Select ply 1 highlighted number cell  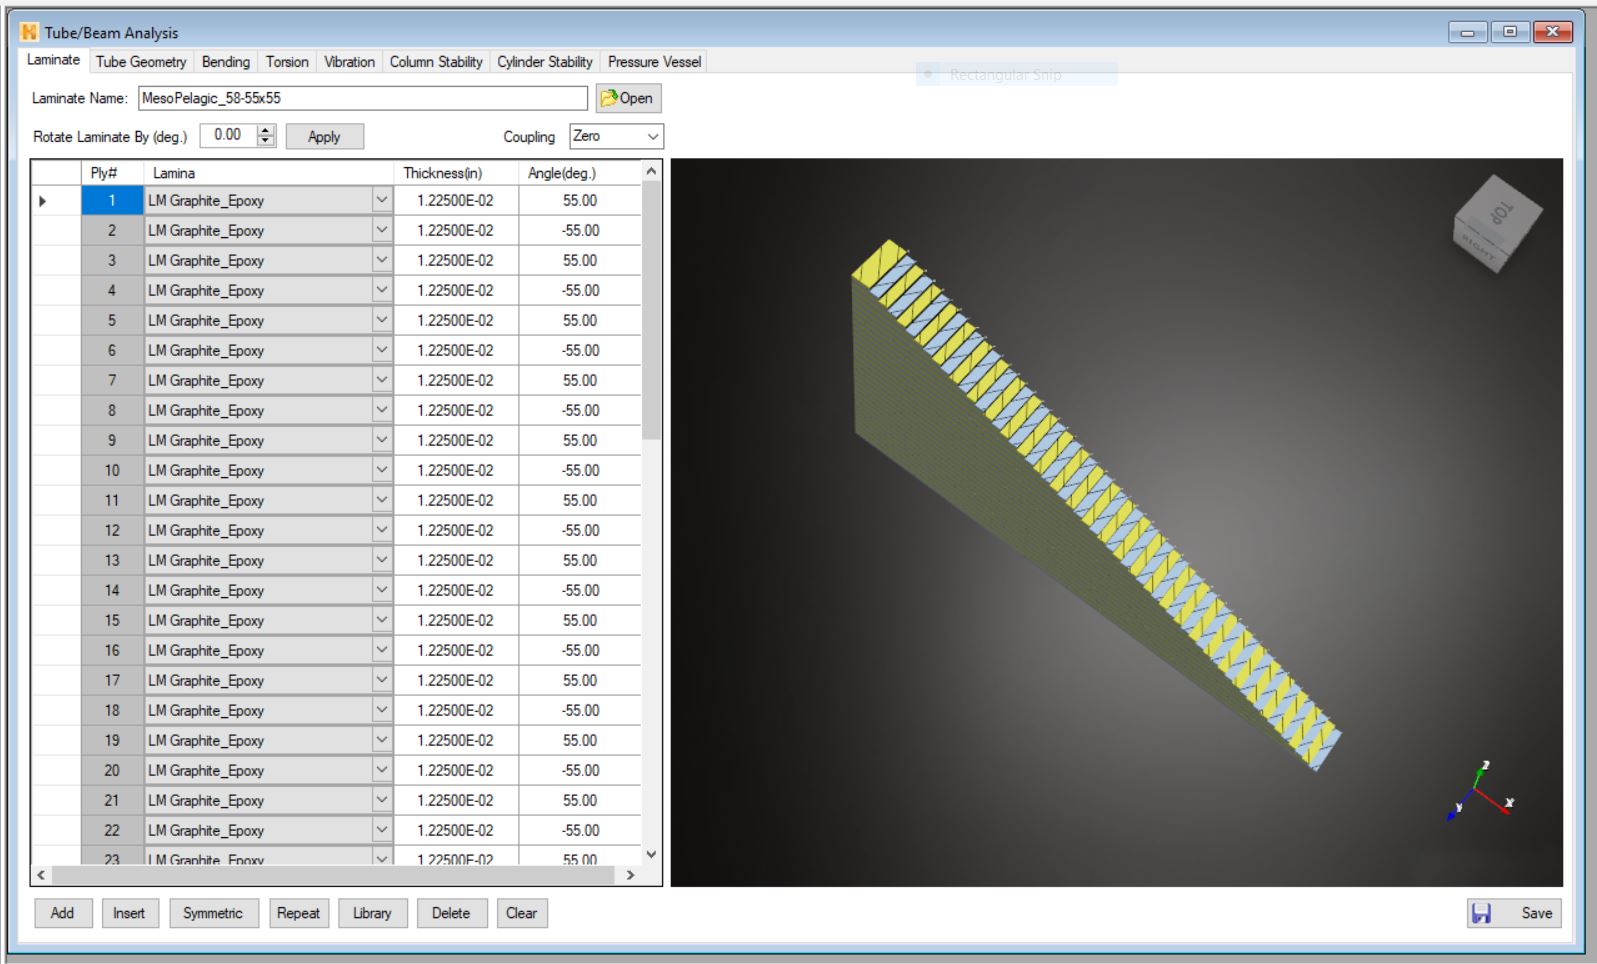112,201
